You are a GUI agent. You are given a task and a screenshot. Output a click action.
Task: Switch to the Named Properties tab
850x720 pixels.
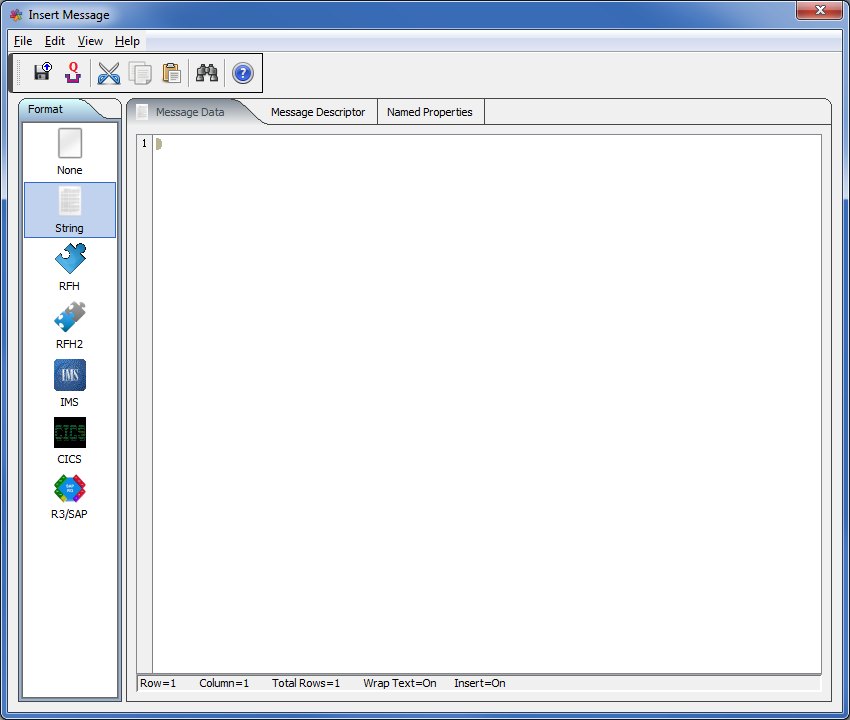430,112
